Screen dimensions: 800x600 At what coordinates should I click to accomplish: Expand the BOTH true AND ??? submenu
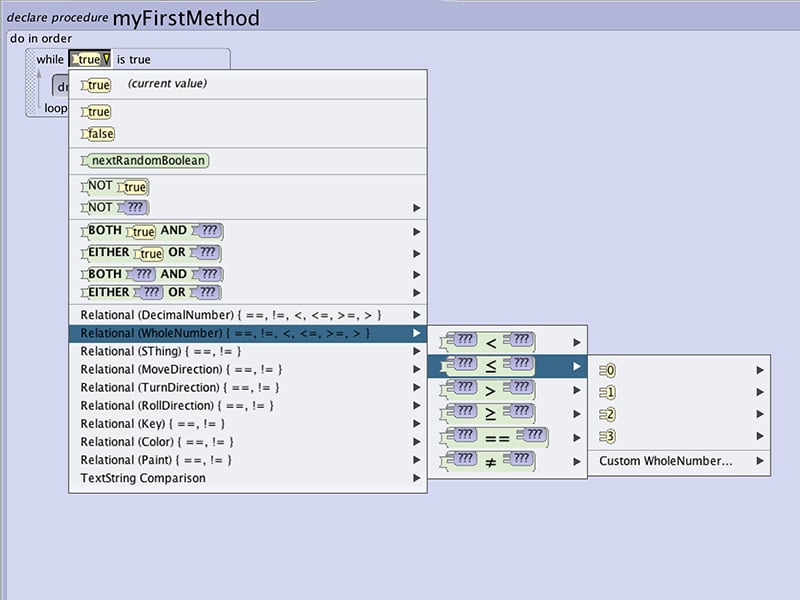pyautogui.click(x=150, y=231)
